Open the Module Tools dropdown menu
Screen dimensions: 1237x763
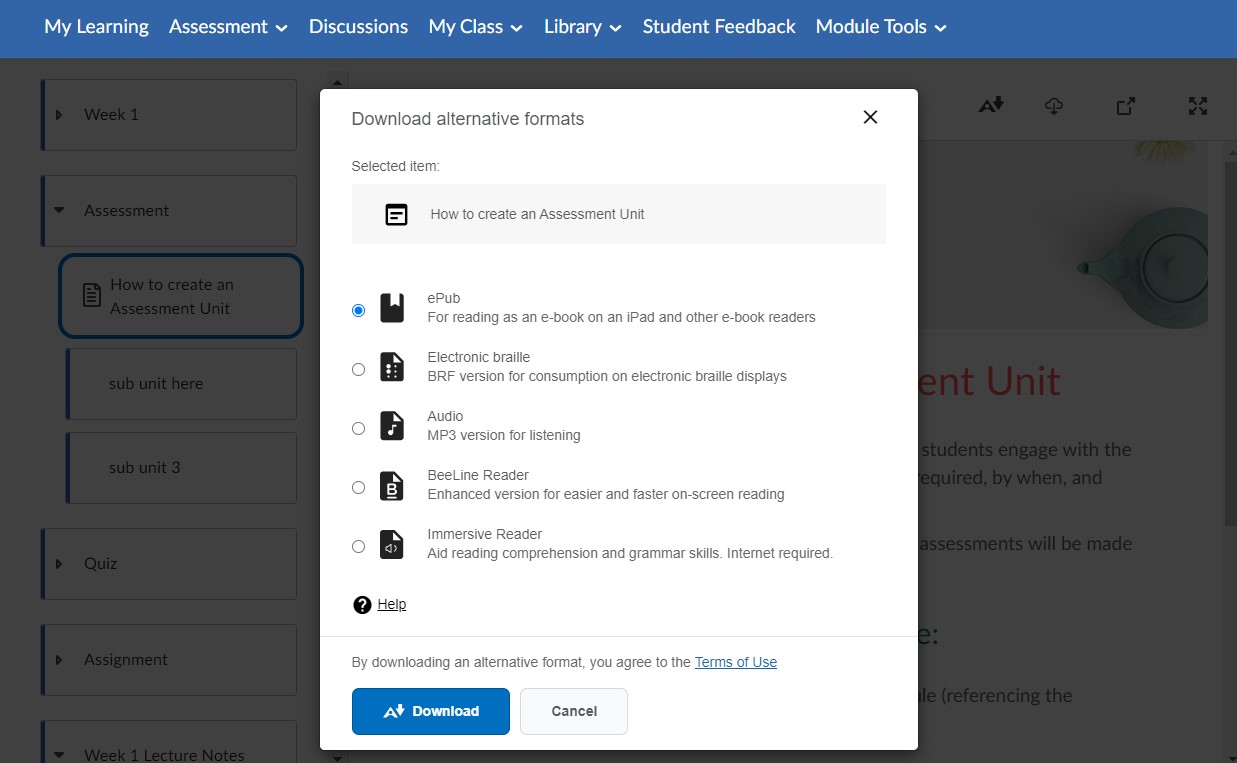click(881, 27)
